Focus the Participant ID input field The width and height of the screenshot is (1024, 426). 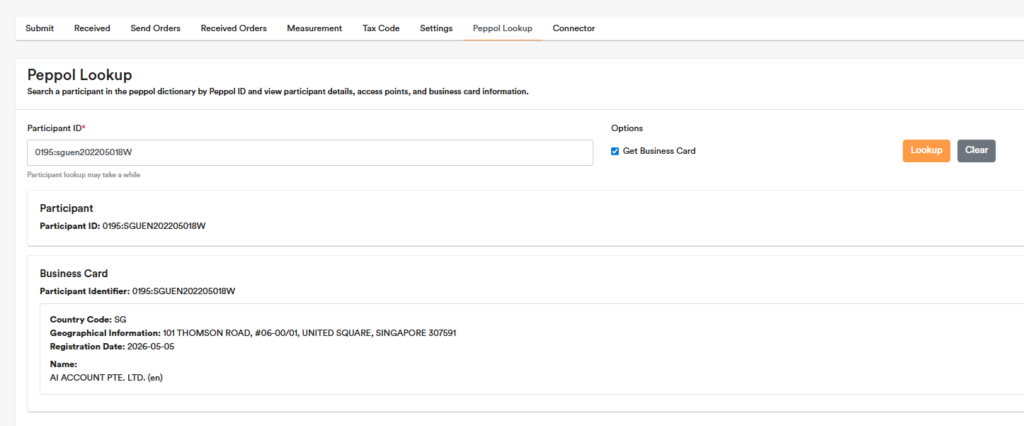(310, 152)
